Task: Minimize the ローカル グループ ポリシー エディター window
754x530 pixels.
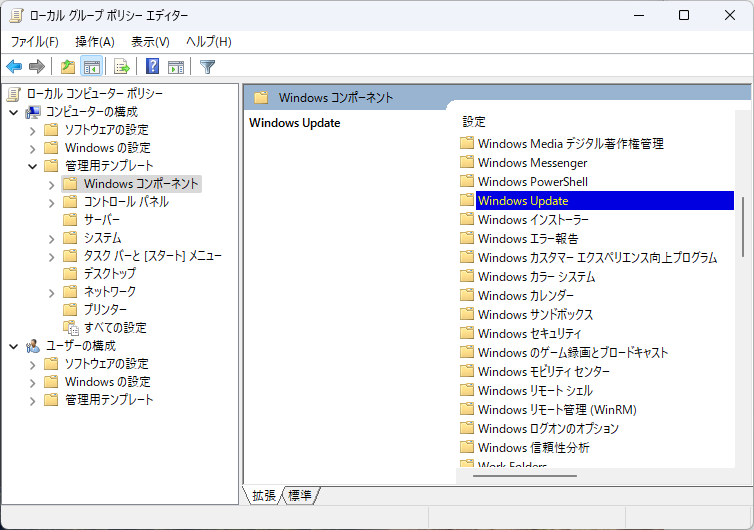Action: point(639,15)
